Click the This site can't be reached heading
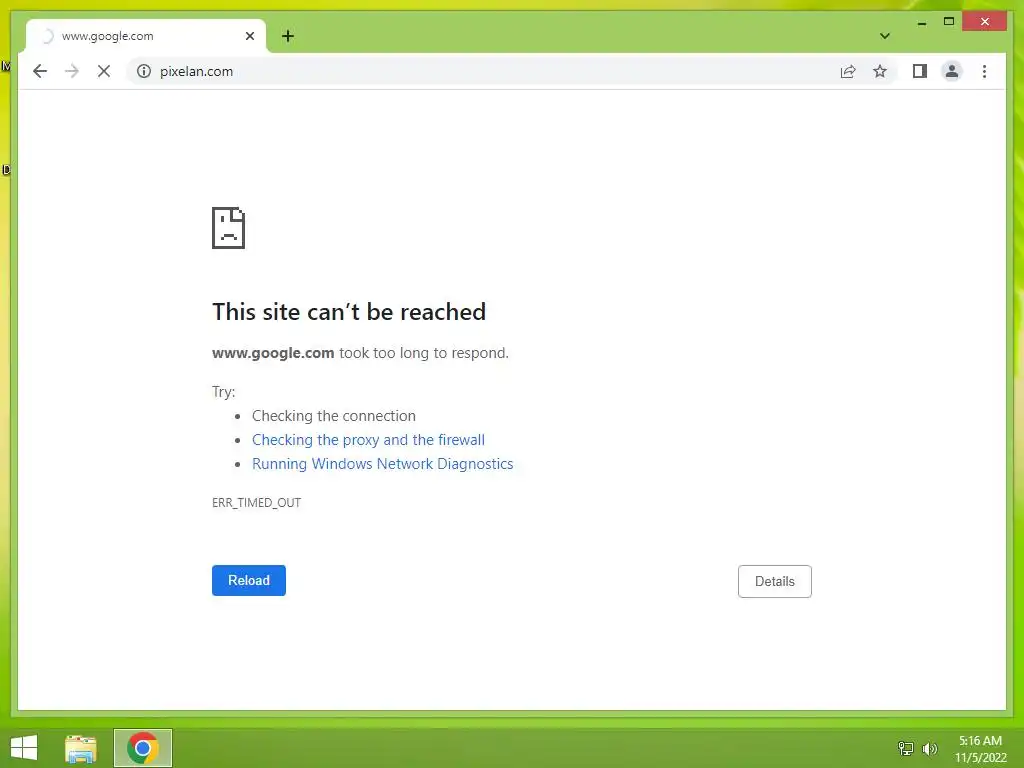Viewport: 1024px width, 768px height. tap(349, 312)
